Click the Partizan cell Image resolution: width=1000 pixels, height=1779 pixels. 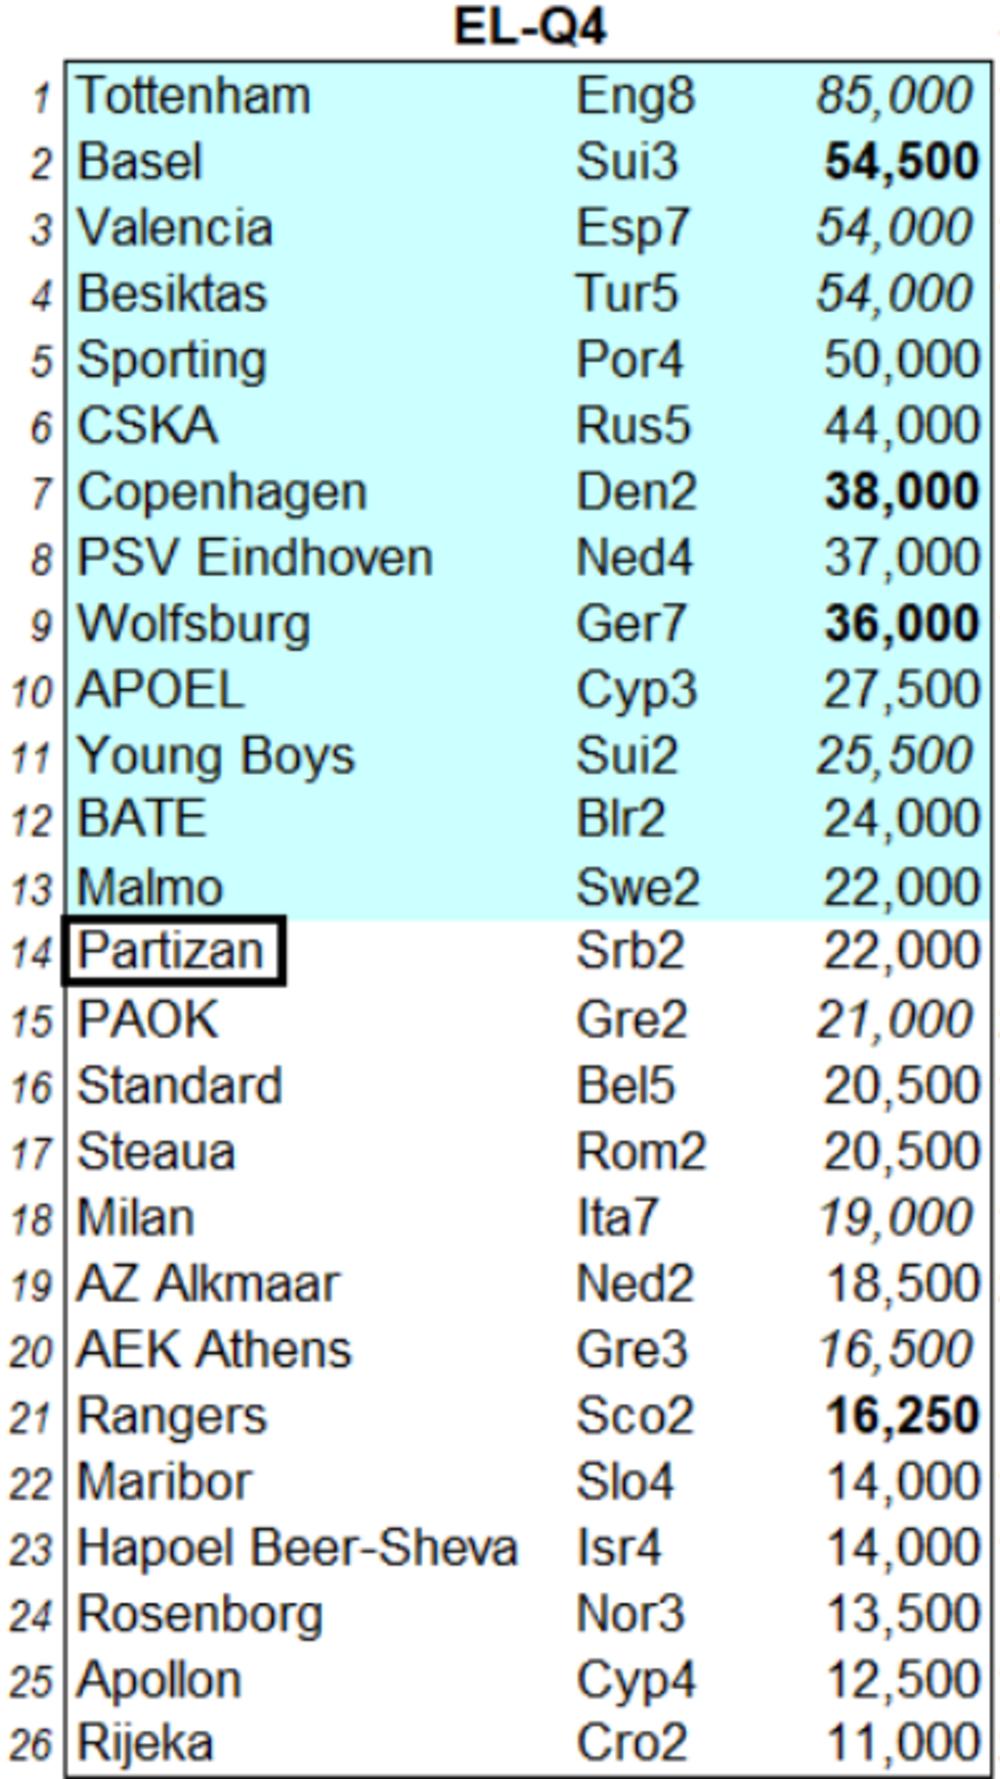pyautogui.click(x=172, y=951)
